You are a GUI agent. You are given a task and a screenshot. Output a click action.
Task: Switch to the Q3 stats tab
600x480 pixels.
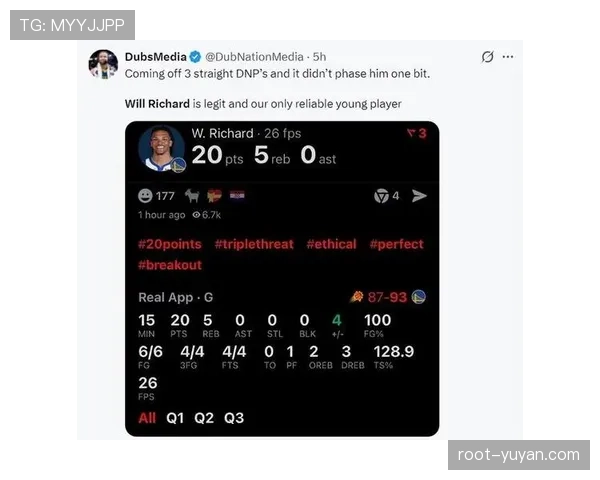click(234, 418)
